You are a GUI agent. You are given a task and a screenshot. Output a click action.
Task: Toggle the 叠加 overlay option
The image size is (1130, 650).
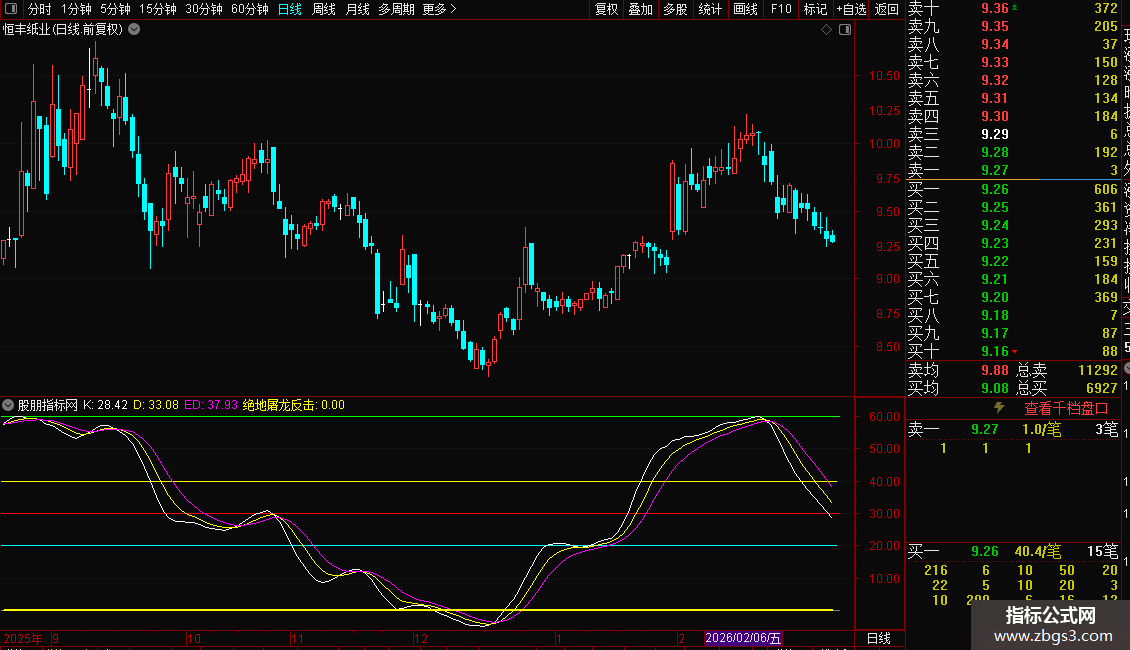tap(640, 9)
